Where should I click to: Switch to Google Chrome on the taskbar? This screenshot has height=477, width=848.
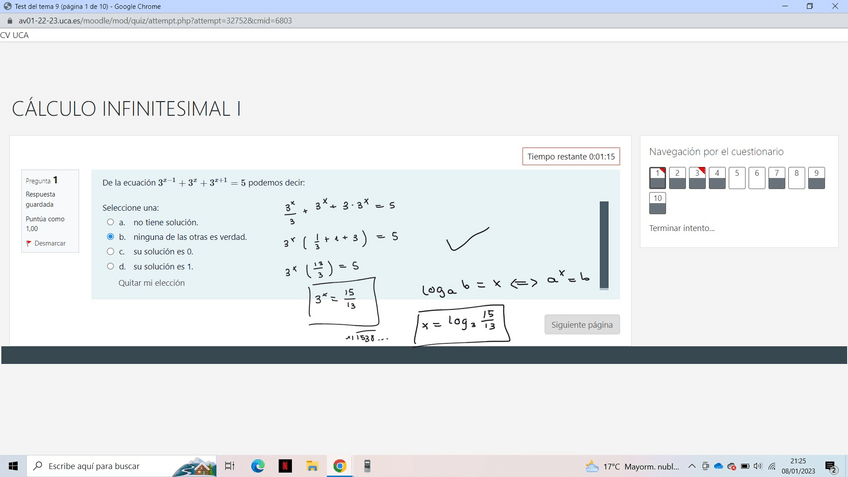[340, 466]
